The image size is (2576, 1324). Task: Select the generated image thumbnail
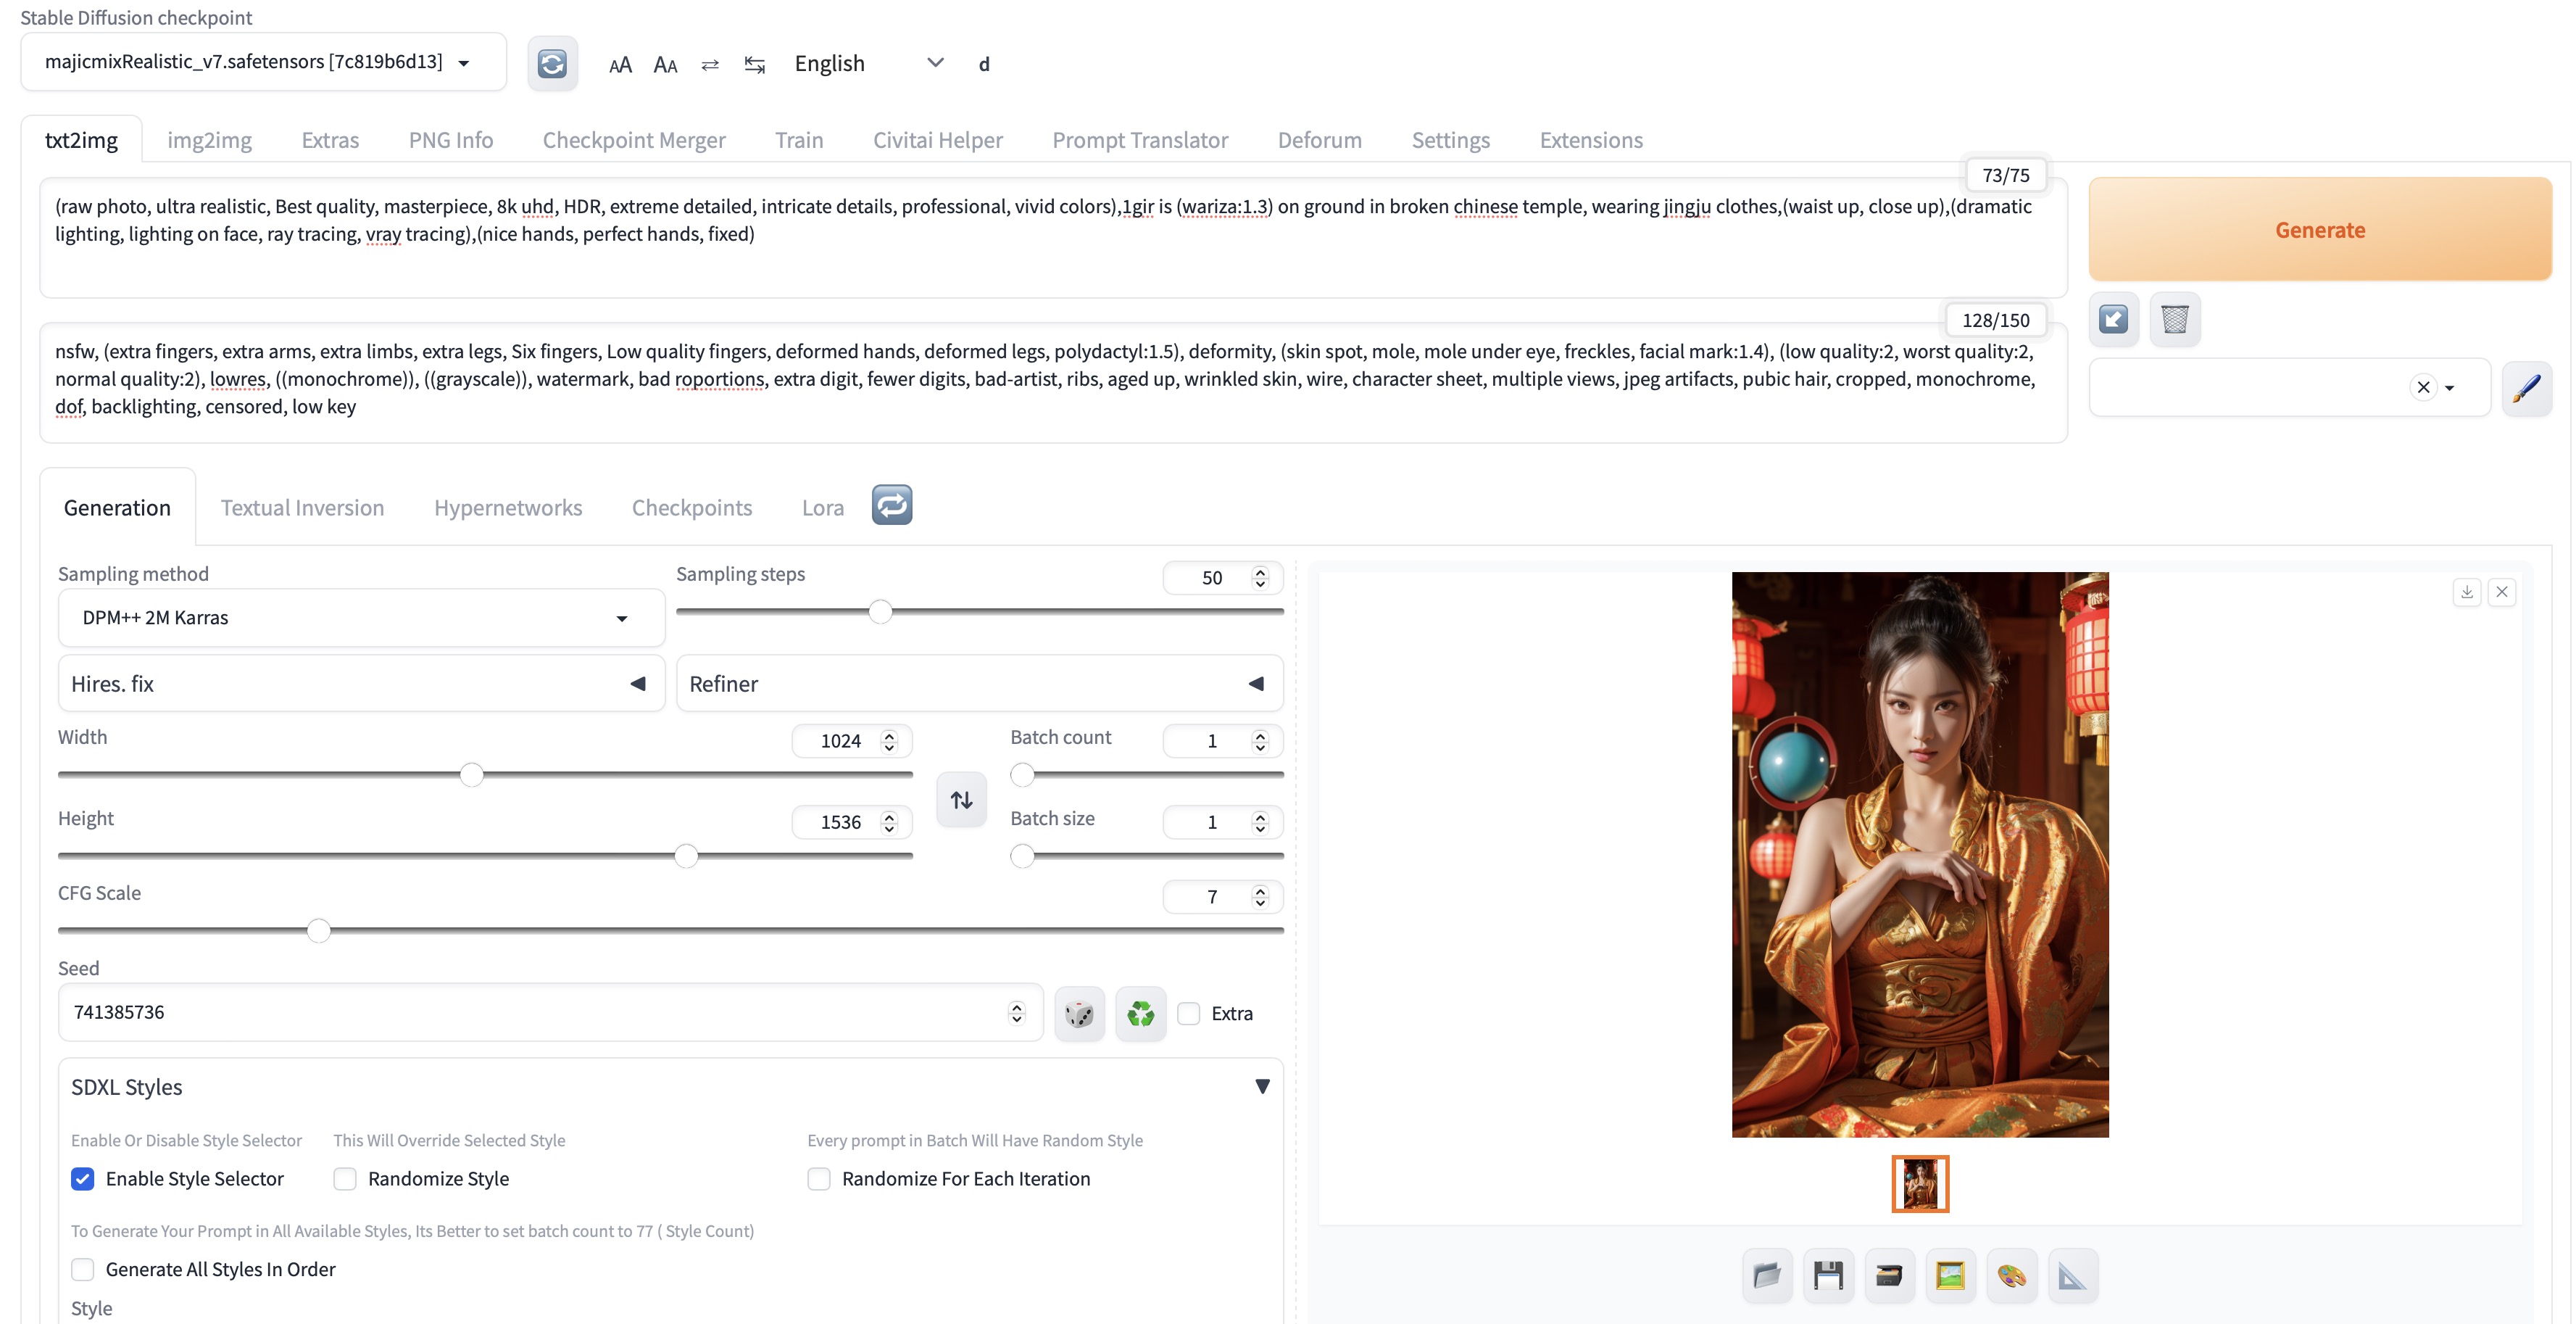[x=1919, y=1184]
